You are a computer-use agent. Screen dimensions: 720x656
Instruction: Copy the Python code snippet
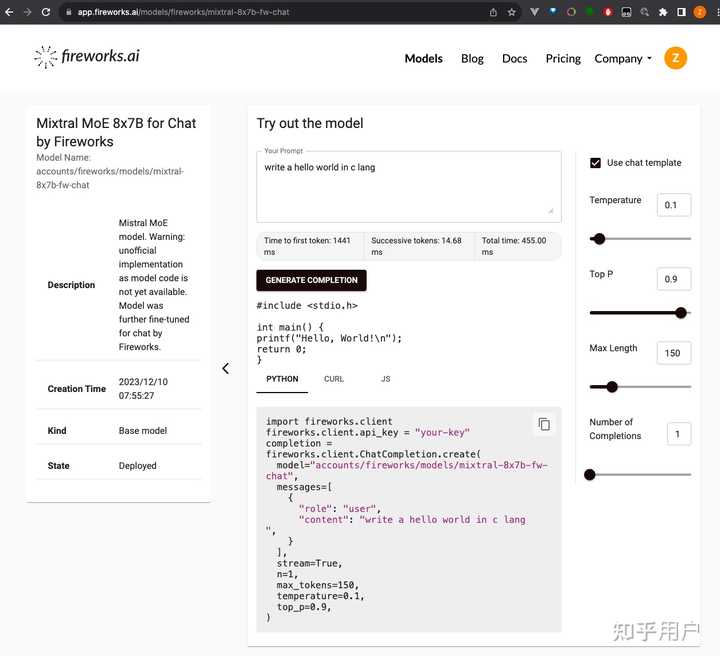point(544,424)
